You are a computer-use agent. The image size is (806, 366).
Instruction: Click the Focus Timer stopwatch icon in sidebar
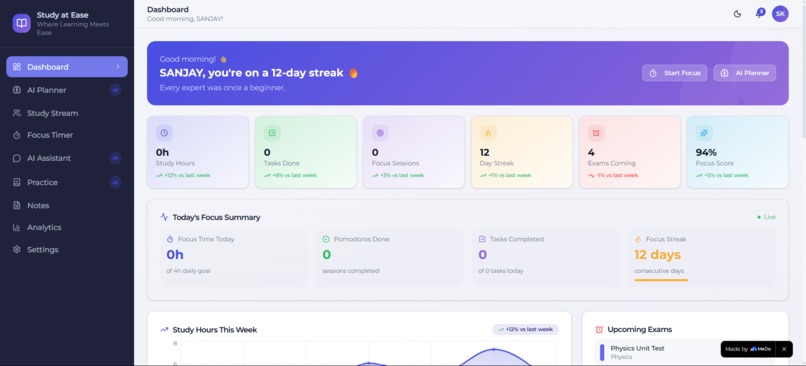[x=17, y=135]
